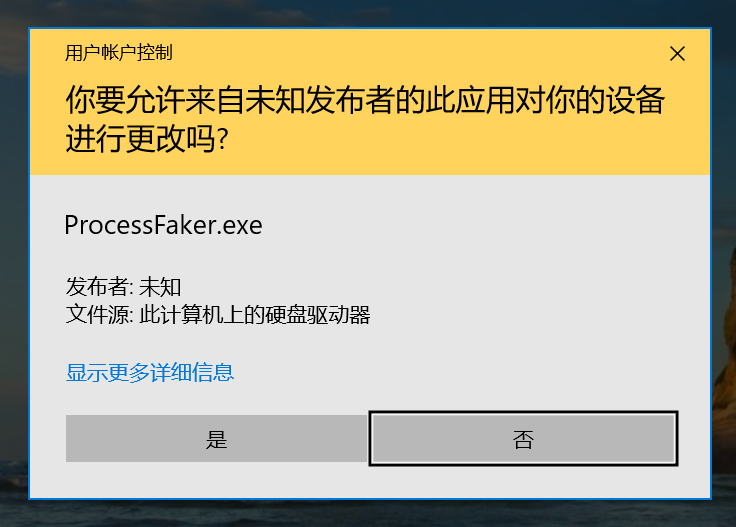Viewport: 736px width, 527px height.
Task: Open the 显示更多详细信息 link
Action: 150,373
